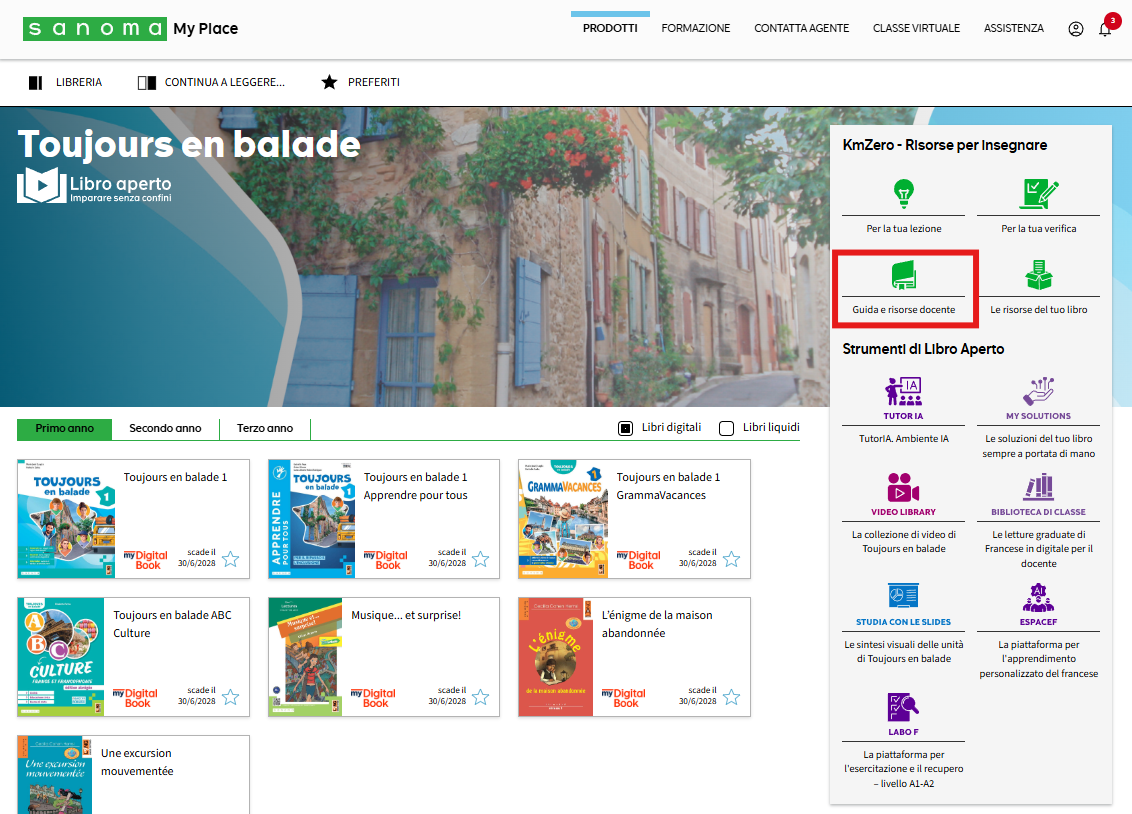This screenshot has width=1132, height=814.
Task: Favorite Toujours en balade 1 with star
Action: (x=230, y=559)
